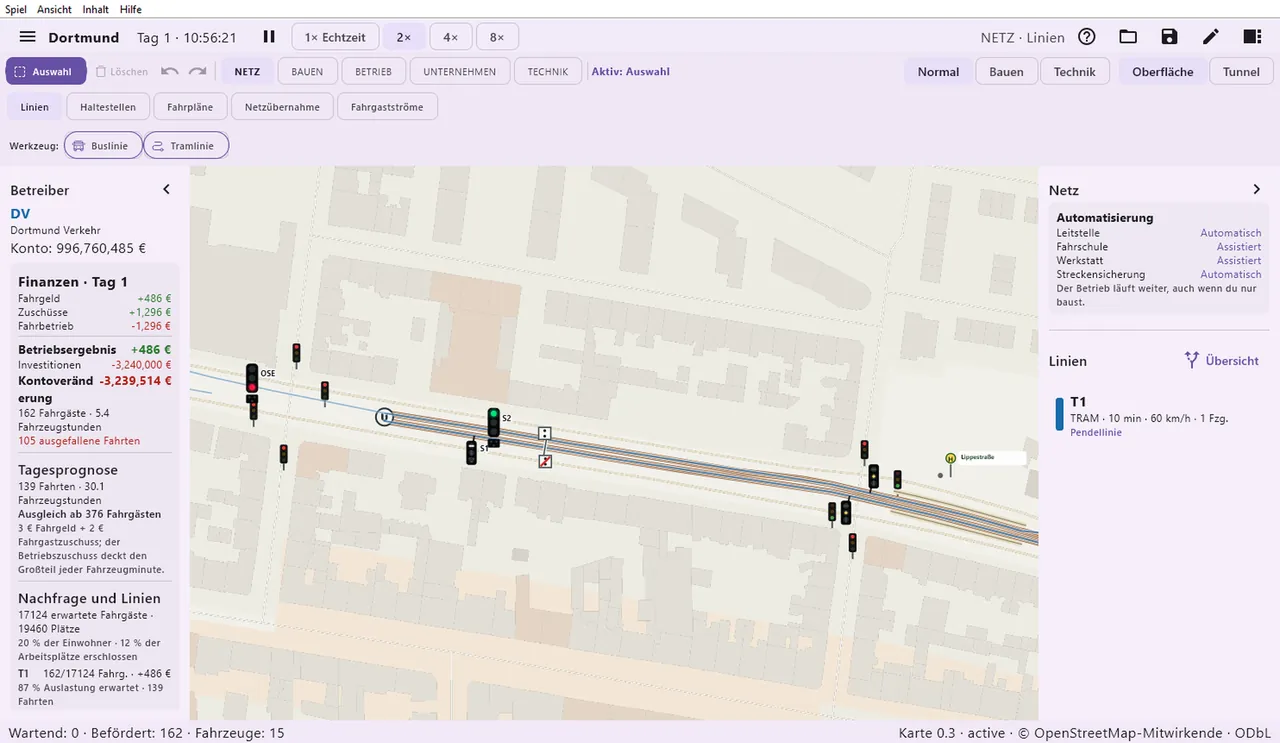
Task: Undo the last action
Action: coord(169,72)
